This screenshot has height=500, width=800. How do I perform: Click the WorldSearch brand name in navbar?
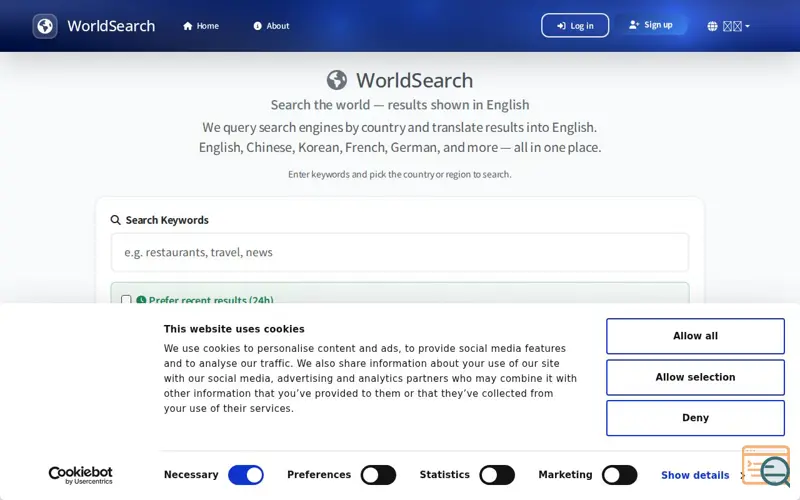[x=111, y=26]
